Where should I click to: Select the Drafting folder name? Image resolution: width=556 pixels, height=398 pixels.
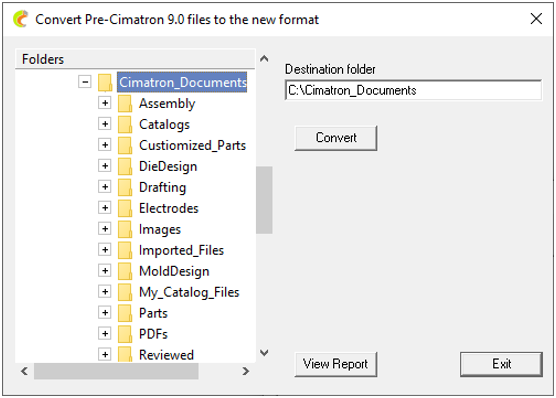[x=162, y=187]
